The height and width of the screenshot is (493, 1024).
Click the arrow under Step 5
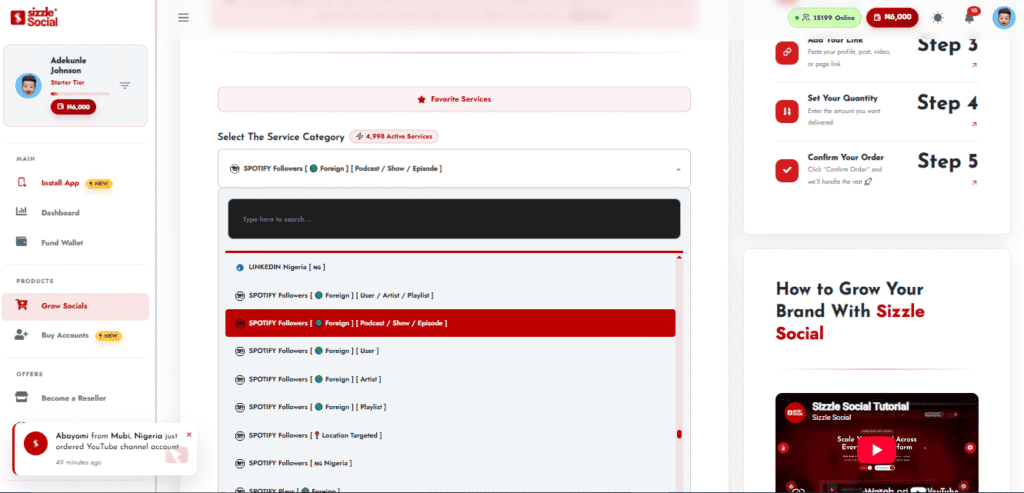point(974,183)
